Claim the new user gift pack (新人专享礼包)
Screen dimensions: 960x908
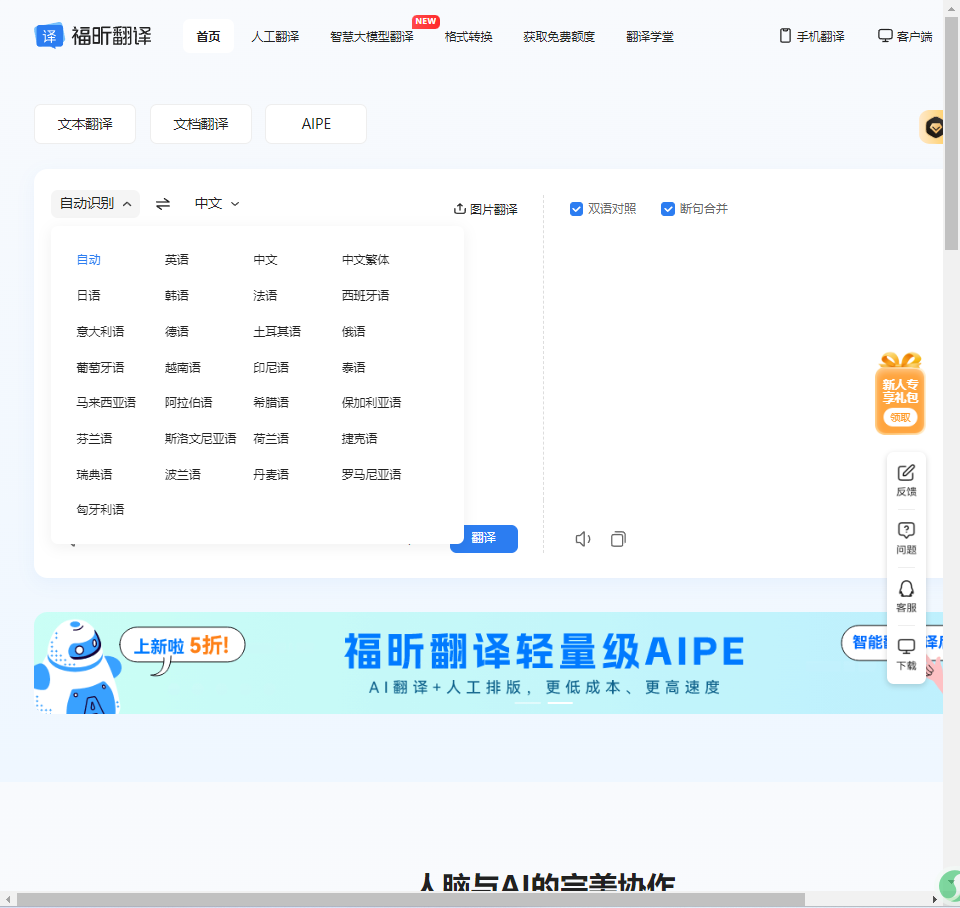point(900,394)
